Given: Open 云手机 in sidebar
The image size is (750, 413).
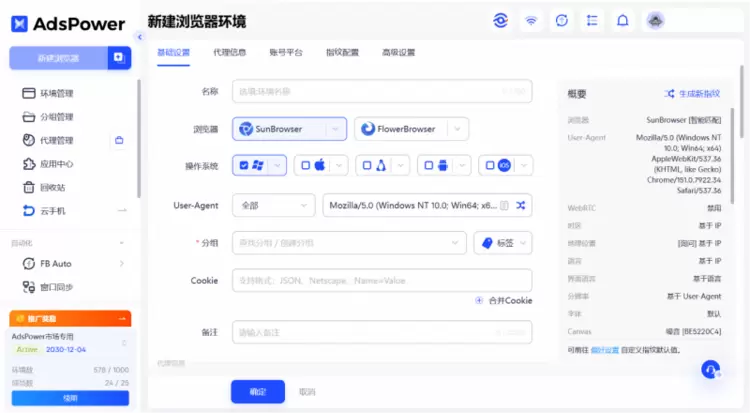Looking at the screenshot, I should (x=44, y=211).
